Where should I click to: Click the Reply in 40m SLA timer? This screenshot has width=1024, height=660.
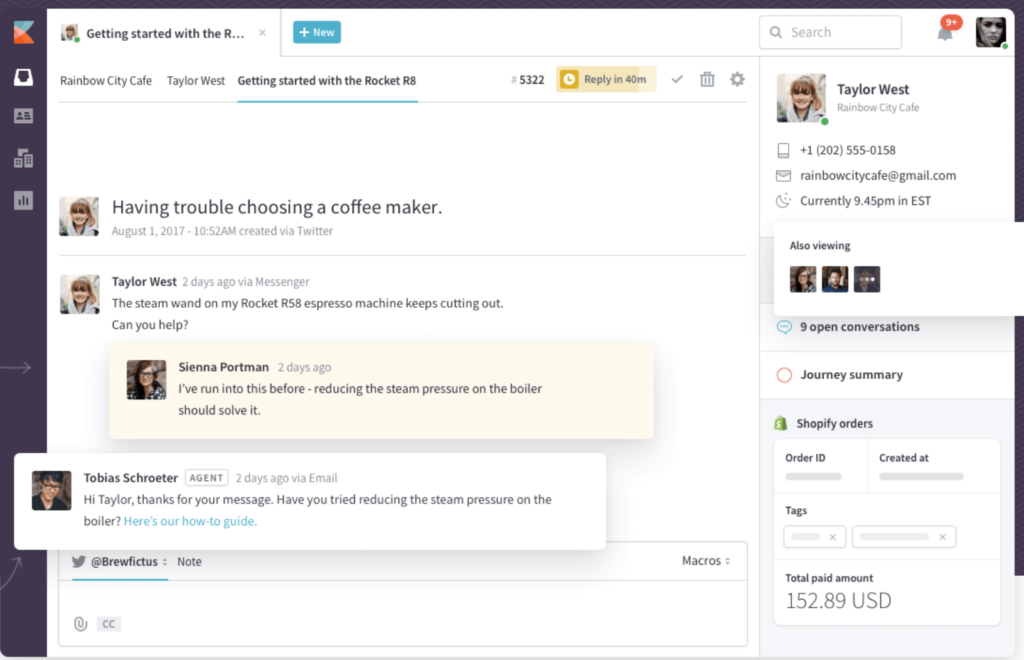(606, 79)
